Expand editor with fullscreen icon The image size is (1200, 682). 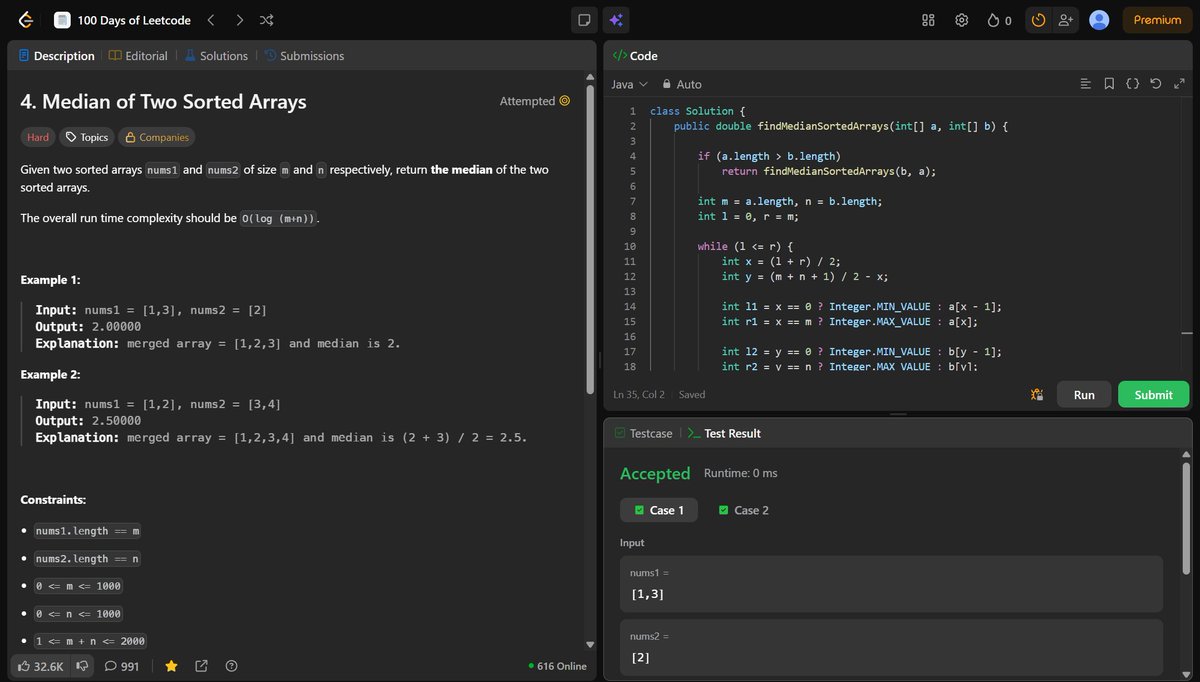point(1178,84)
